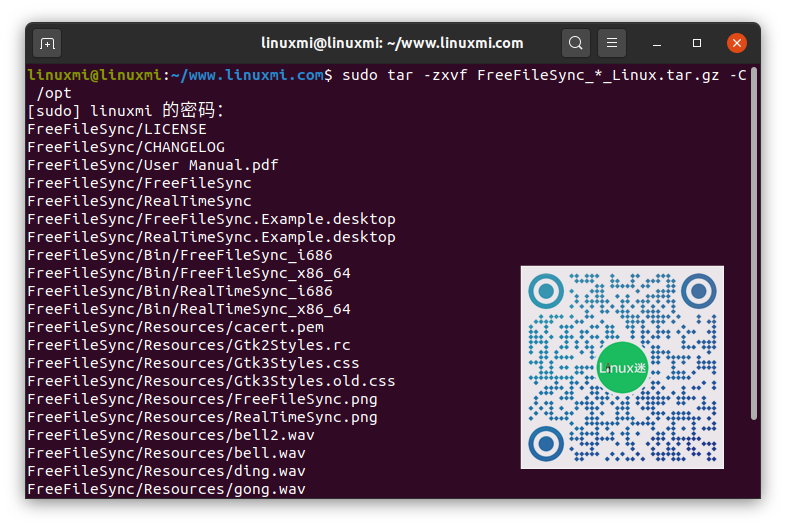
Task: Click the search magnifier icon
Action: tap(575, 43)
